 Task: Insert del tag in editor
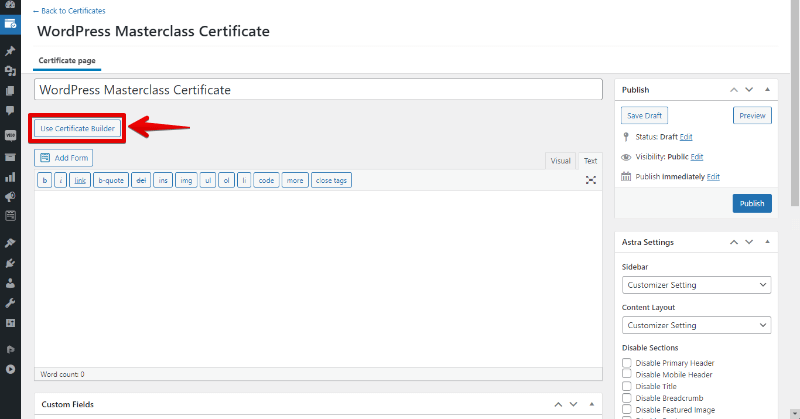[x=141, y=180]
